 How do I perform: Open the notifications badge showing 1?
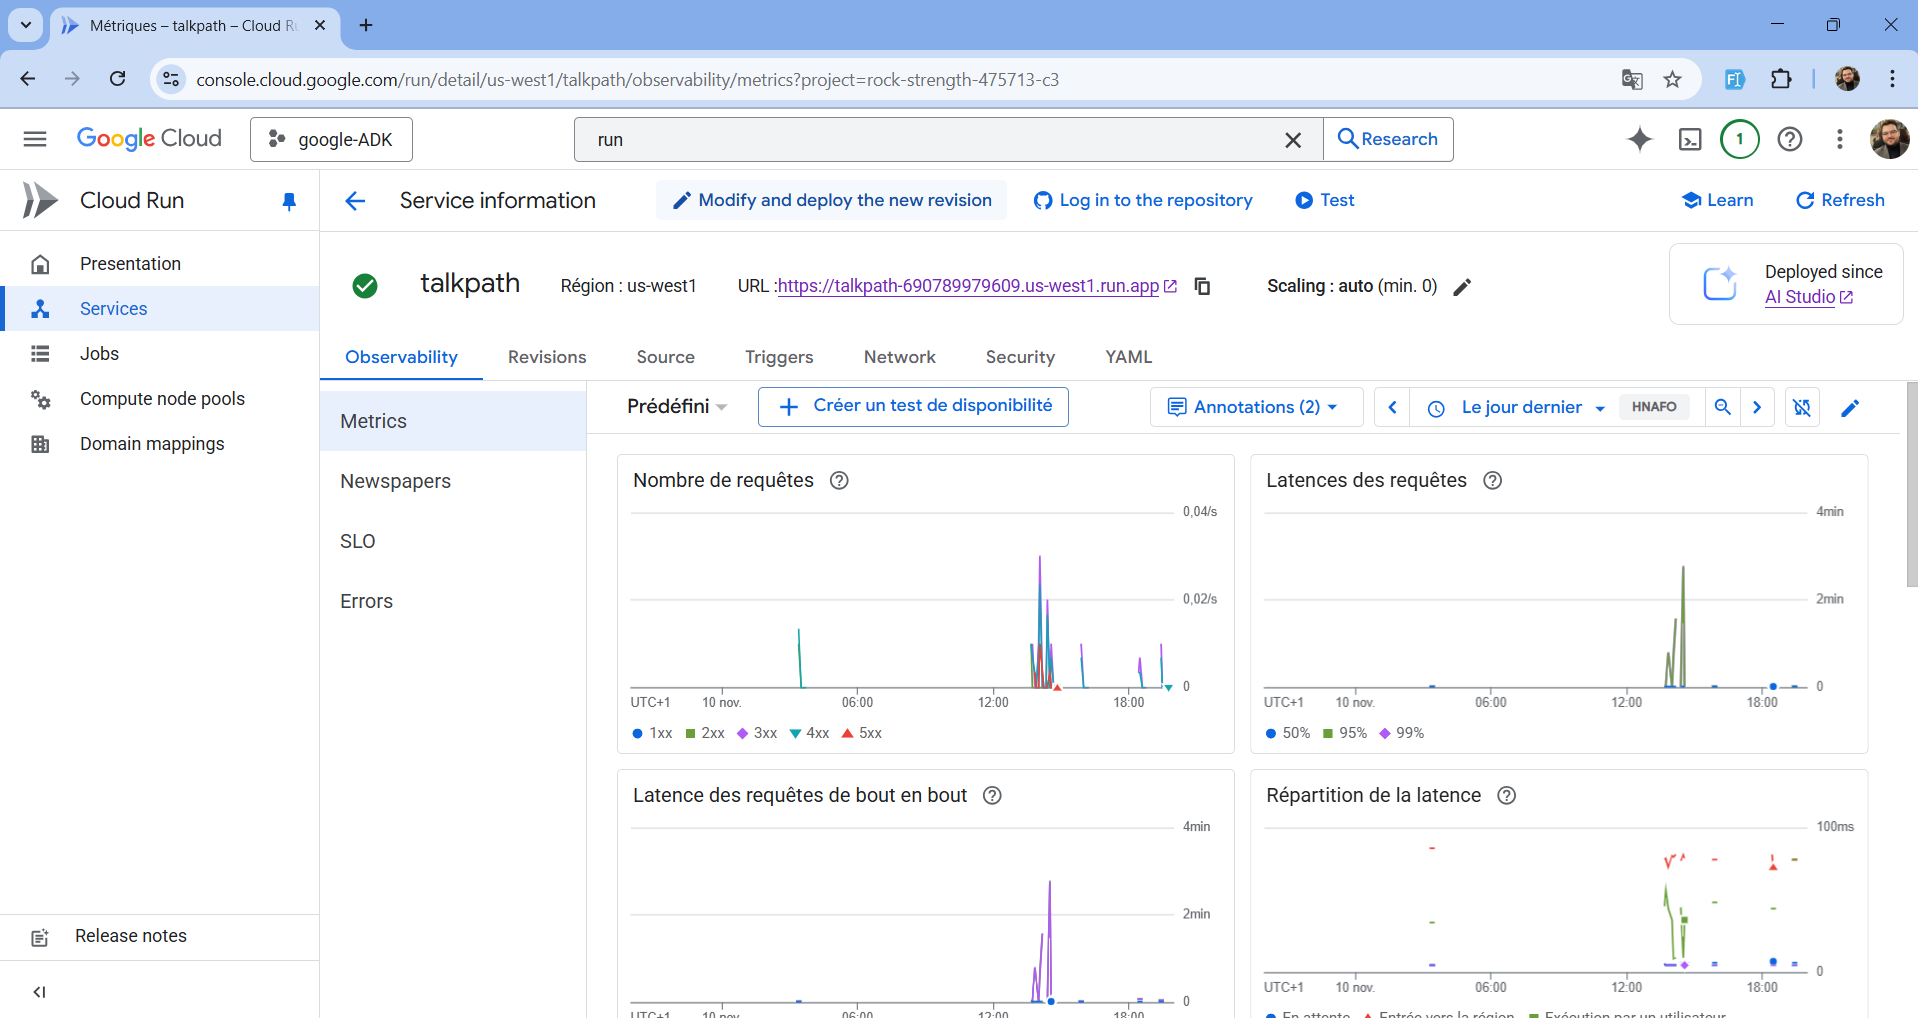[x=1740, y=139]
